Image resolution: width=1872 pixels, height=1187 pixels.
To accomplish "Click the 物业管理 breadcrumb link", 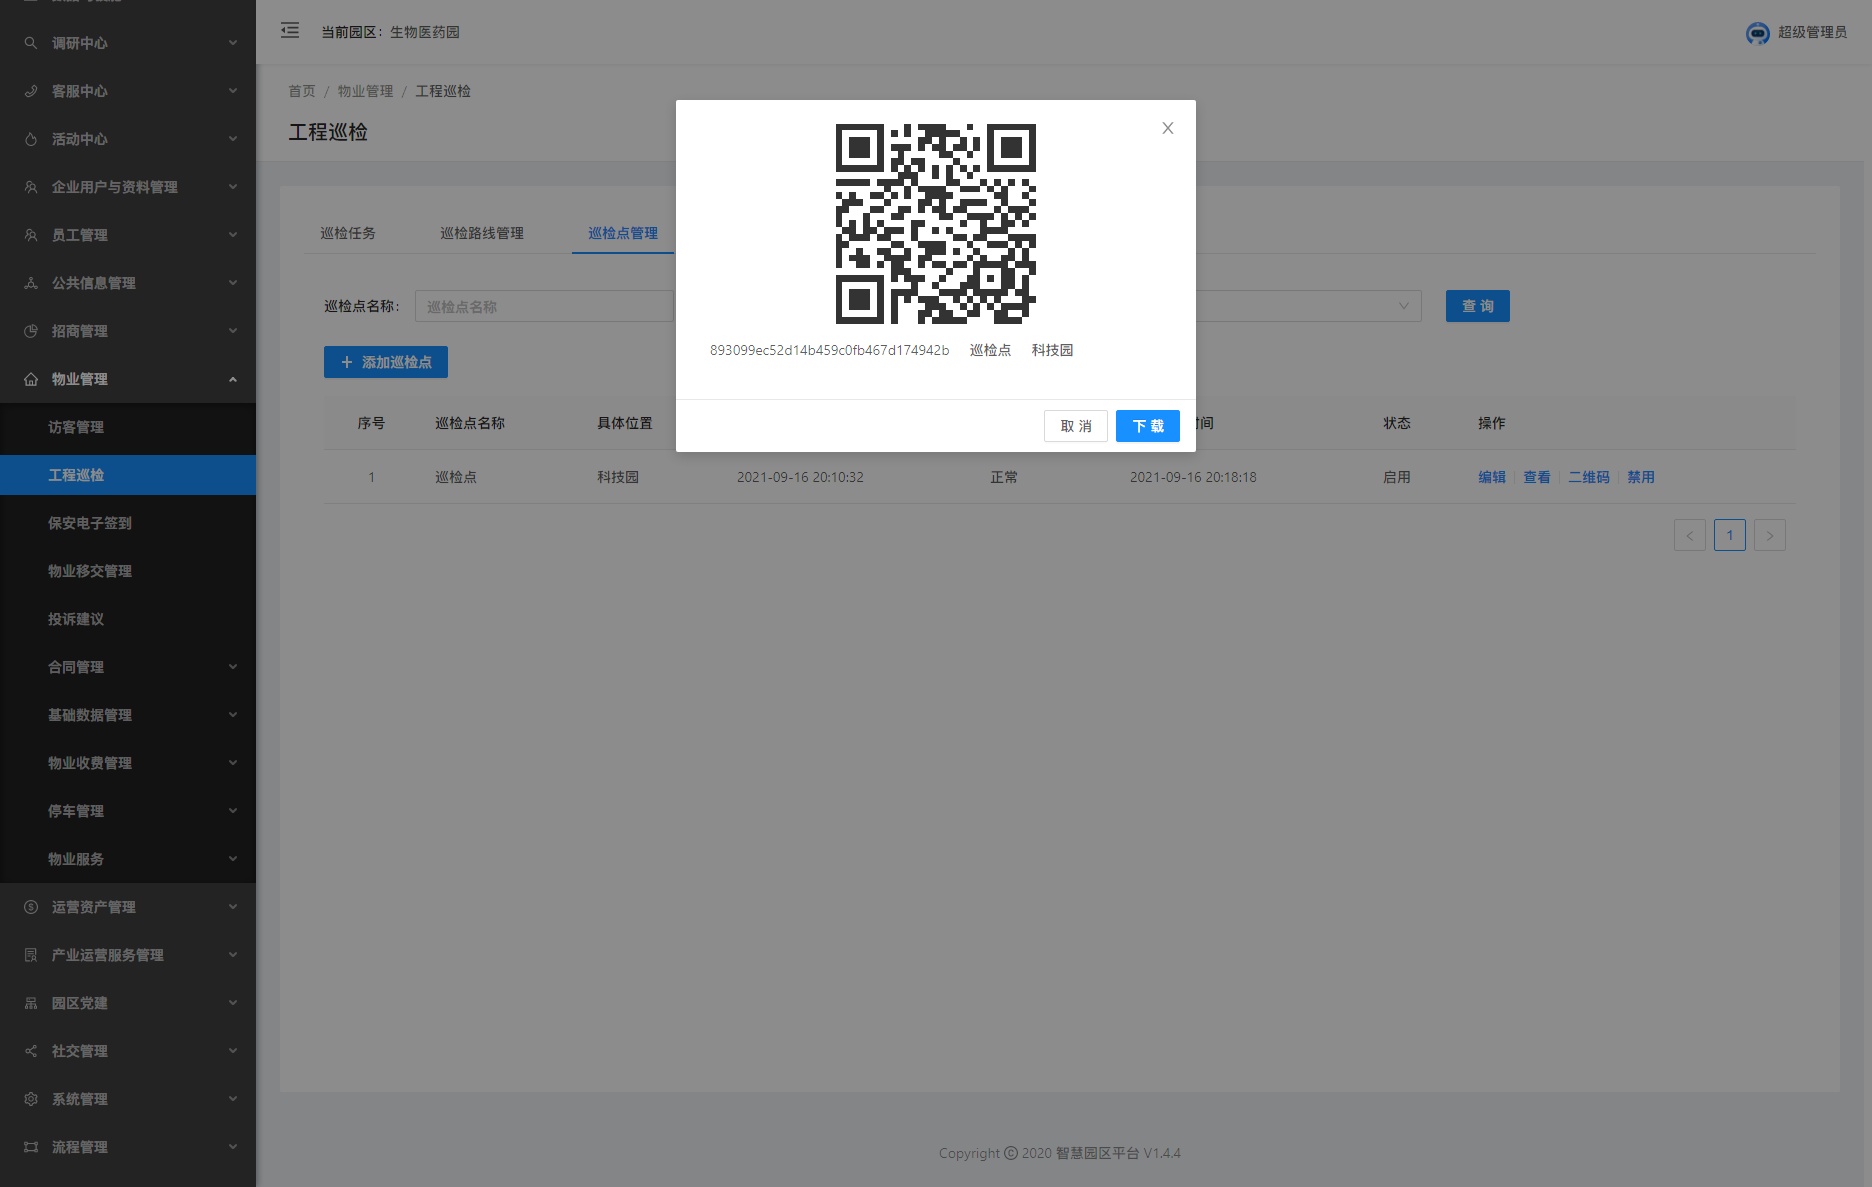I will [365, 91].
